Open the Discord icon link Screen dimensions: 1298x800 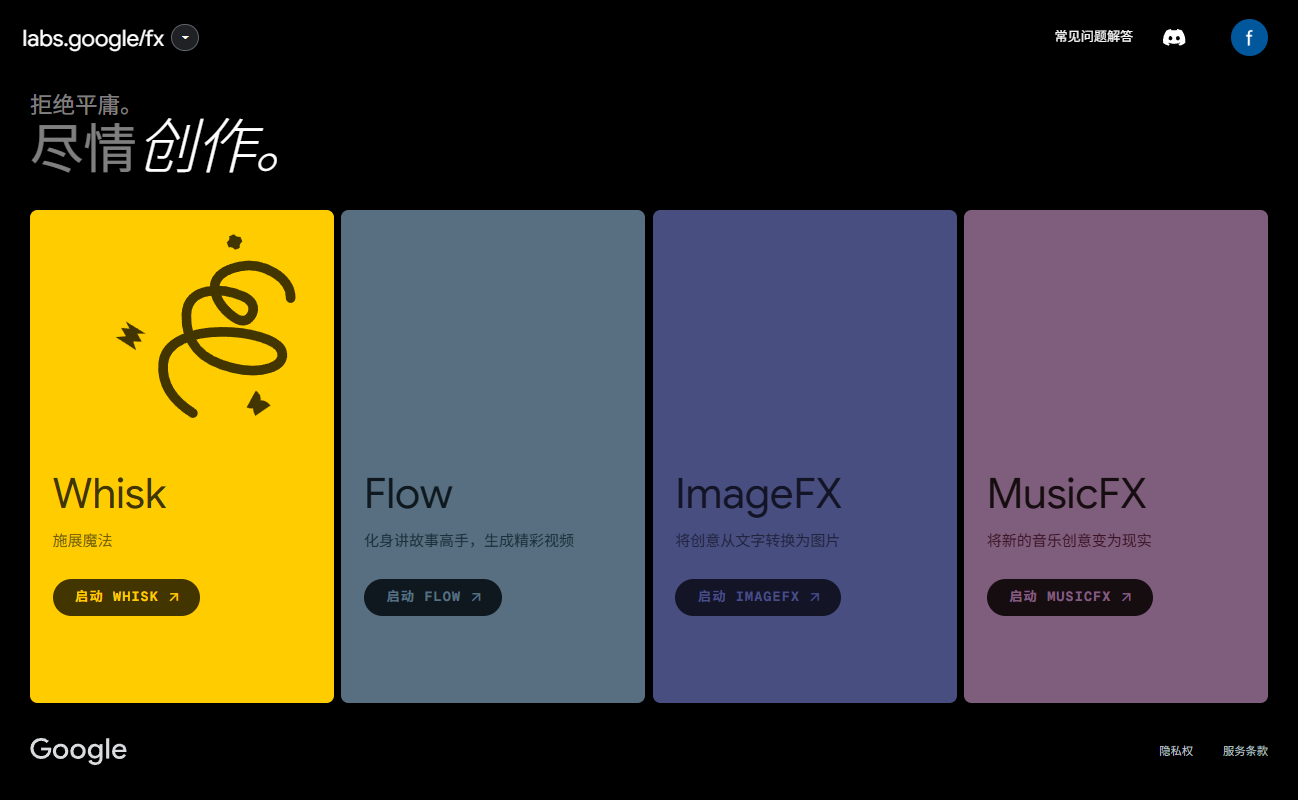1174,38
